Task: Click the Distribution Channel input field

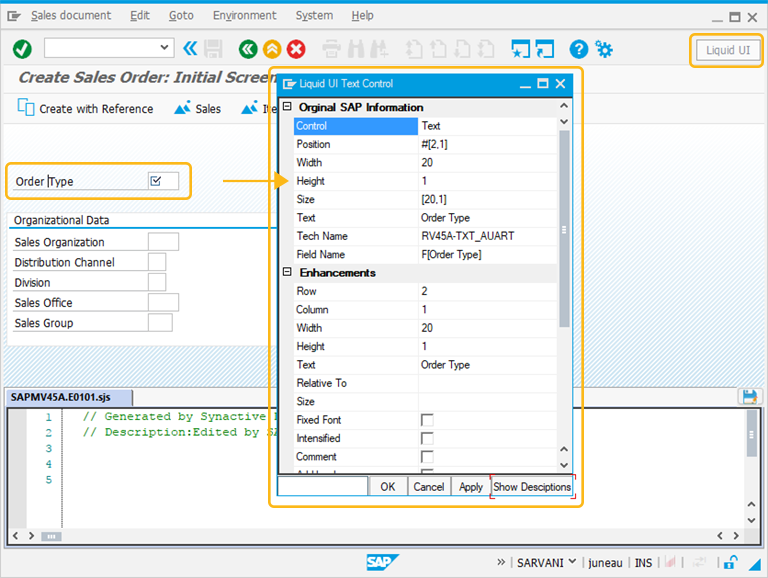Action: [x=157, y=262]
